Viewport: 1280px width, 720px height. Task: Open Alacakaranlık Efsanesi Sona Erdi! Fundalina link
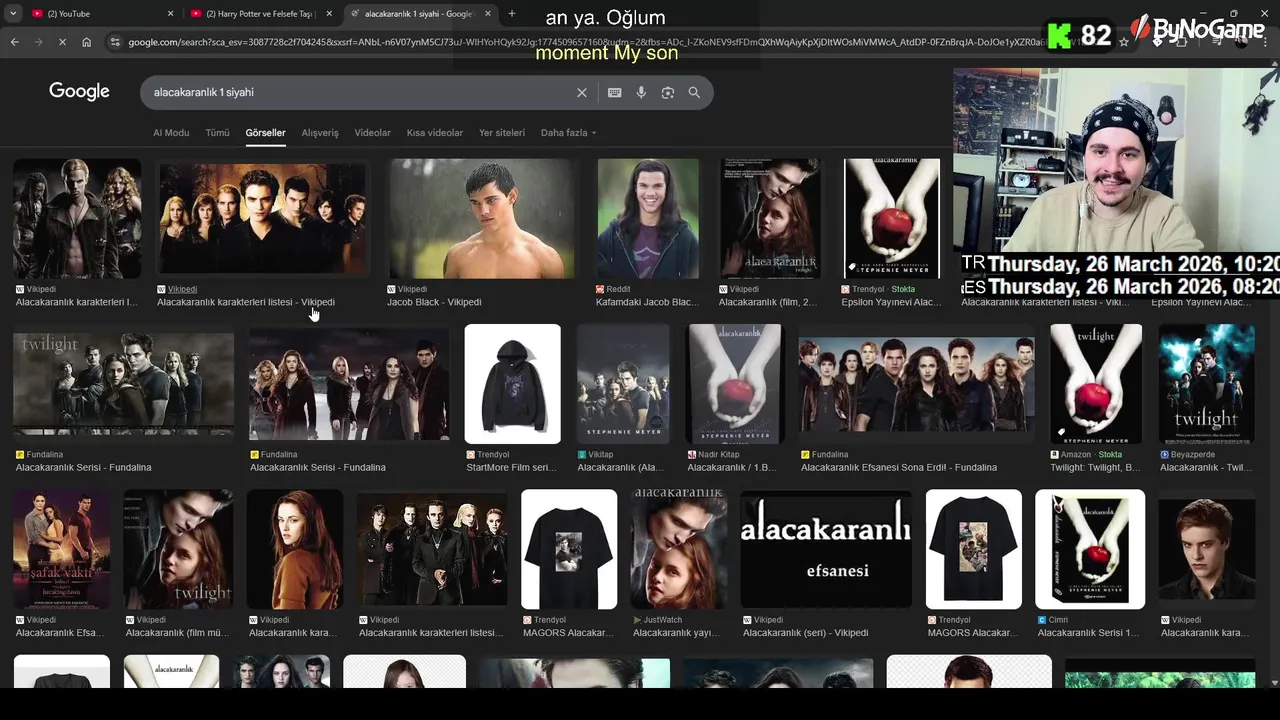point(899,467)
